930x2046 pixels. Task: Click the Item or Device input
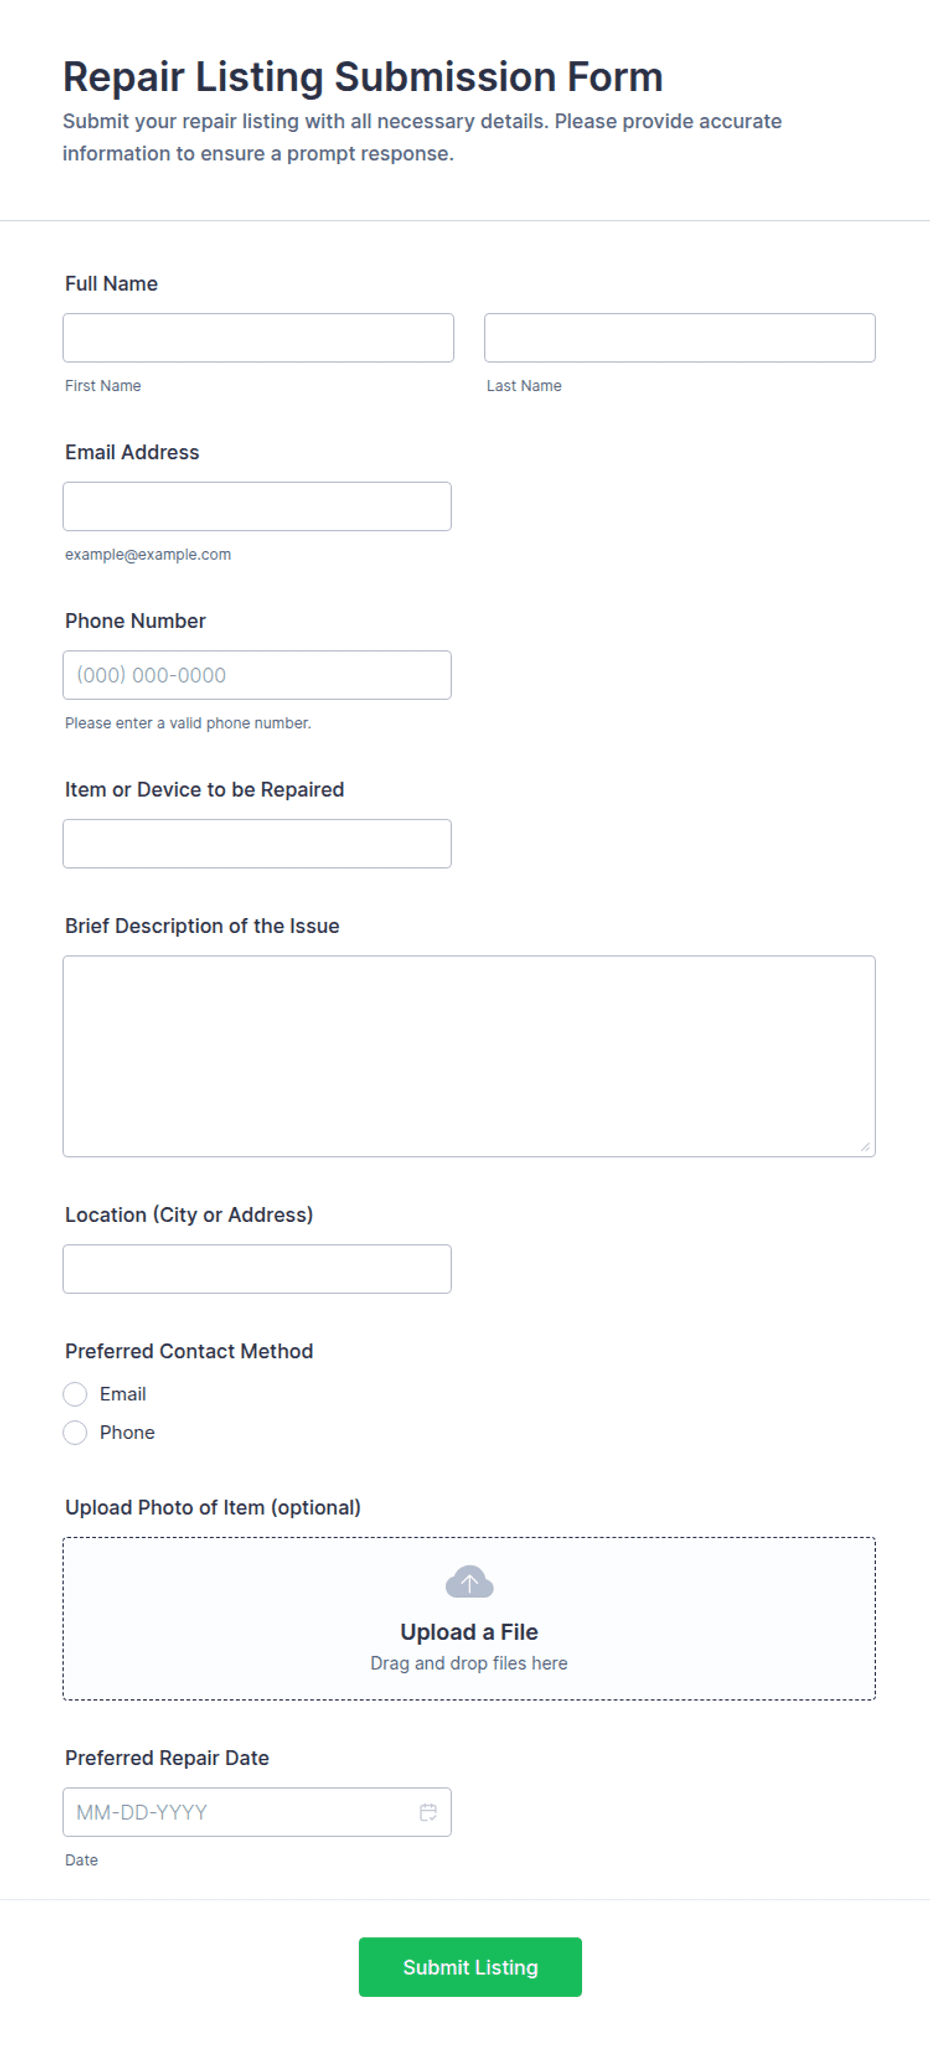257,844
